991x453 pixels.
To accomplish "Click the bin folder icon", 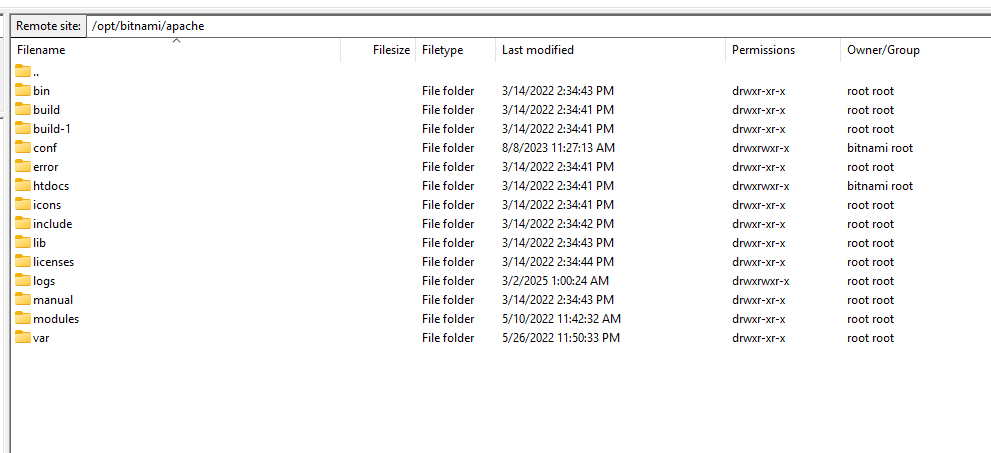I will pos(23,91).
